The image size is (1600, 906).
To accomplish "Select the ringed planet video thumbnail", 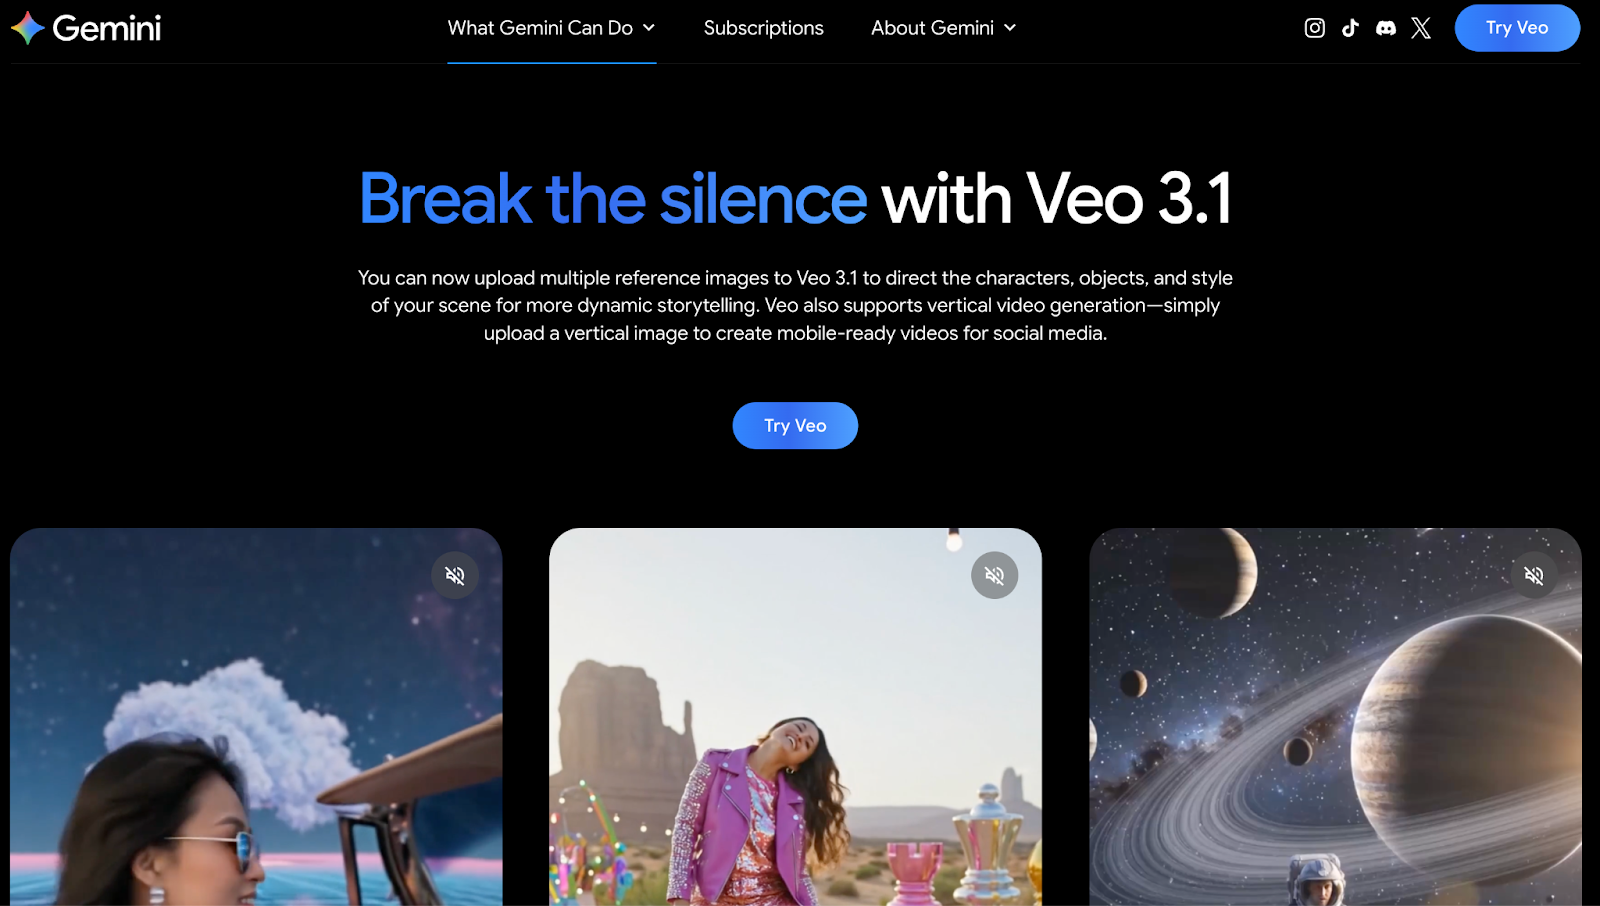I will [1335, 717].
